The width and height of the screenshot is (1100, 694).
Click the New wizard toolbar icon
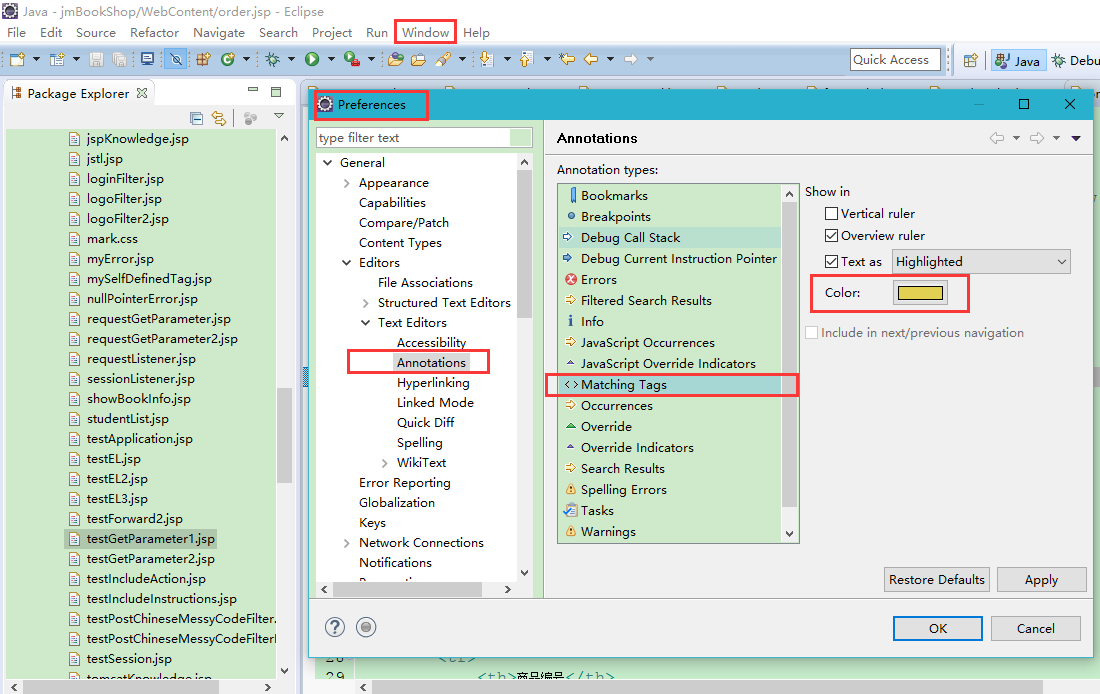(x=17, y=60)
